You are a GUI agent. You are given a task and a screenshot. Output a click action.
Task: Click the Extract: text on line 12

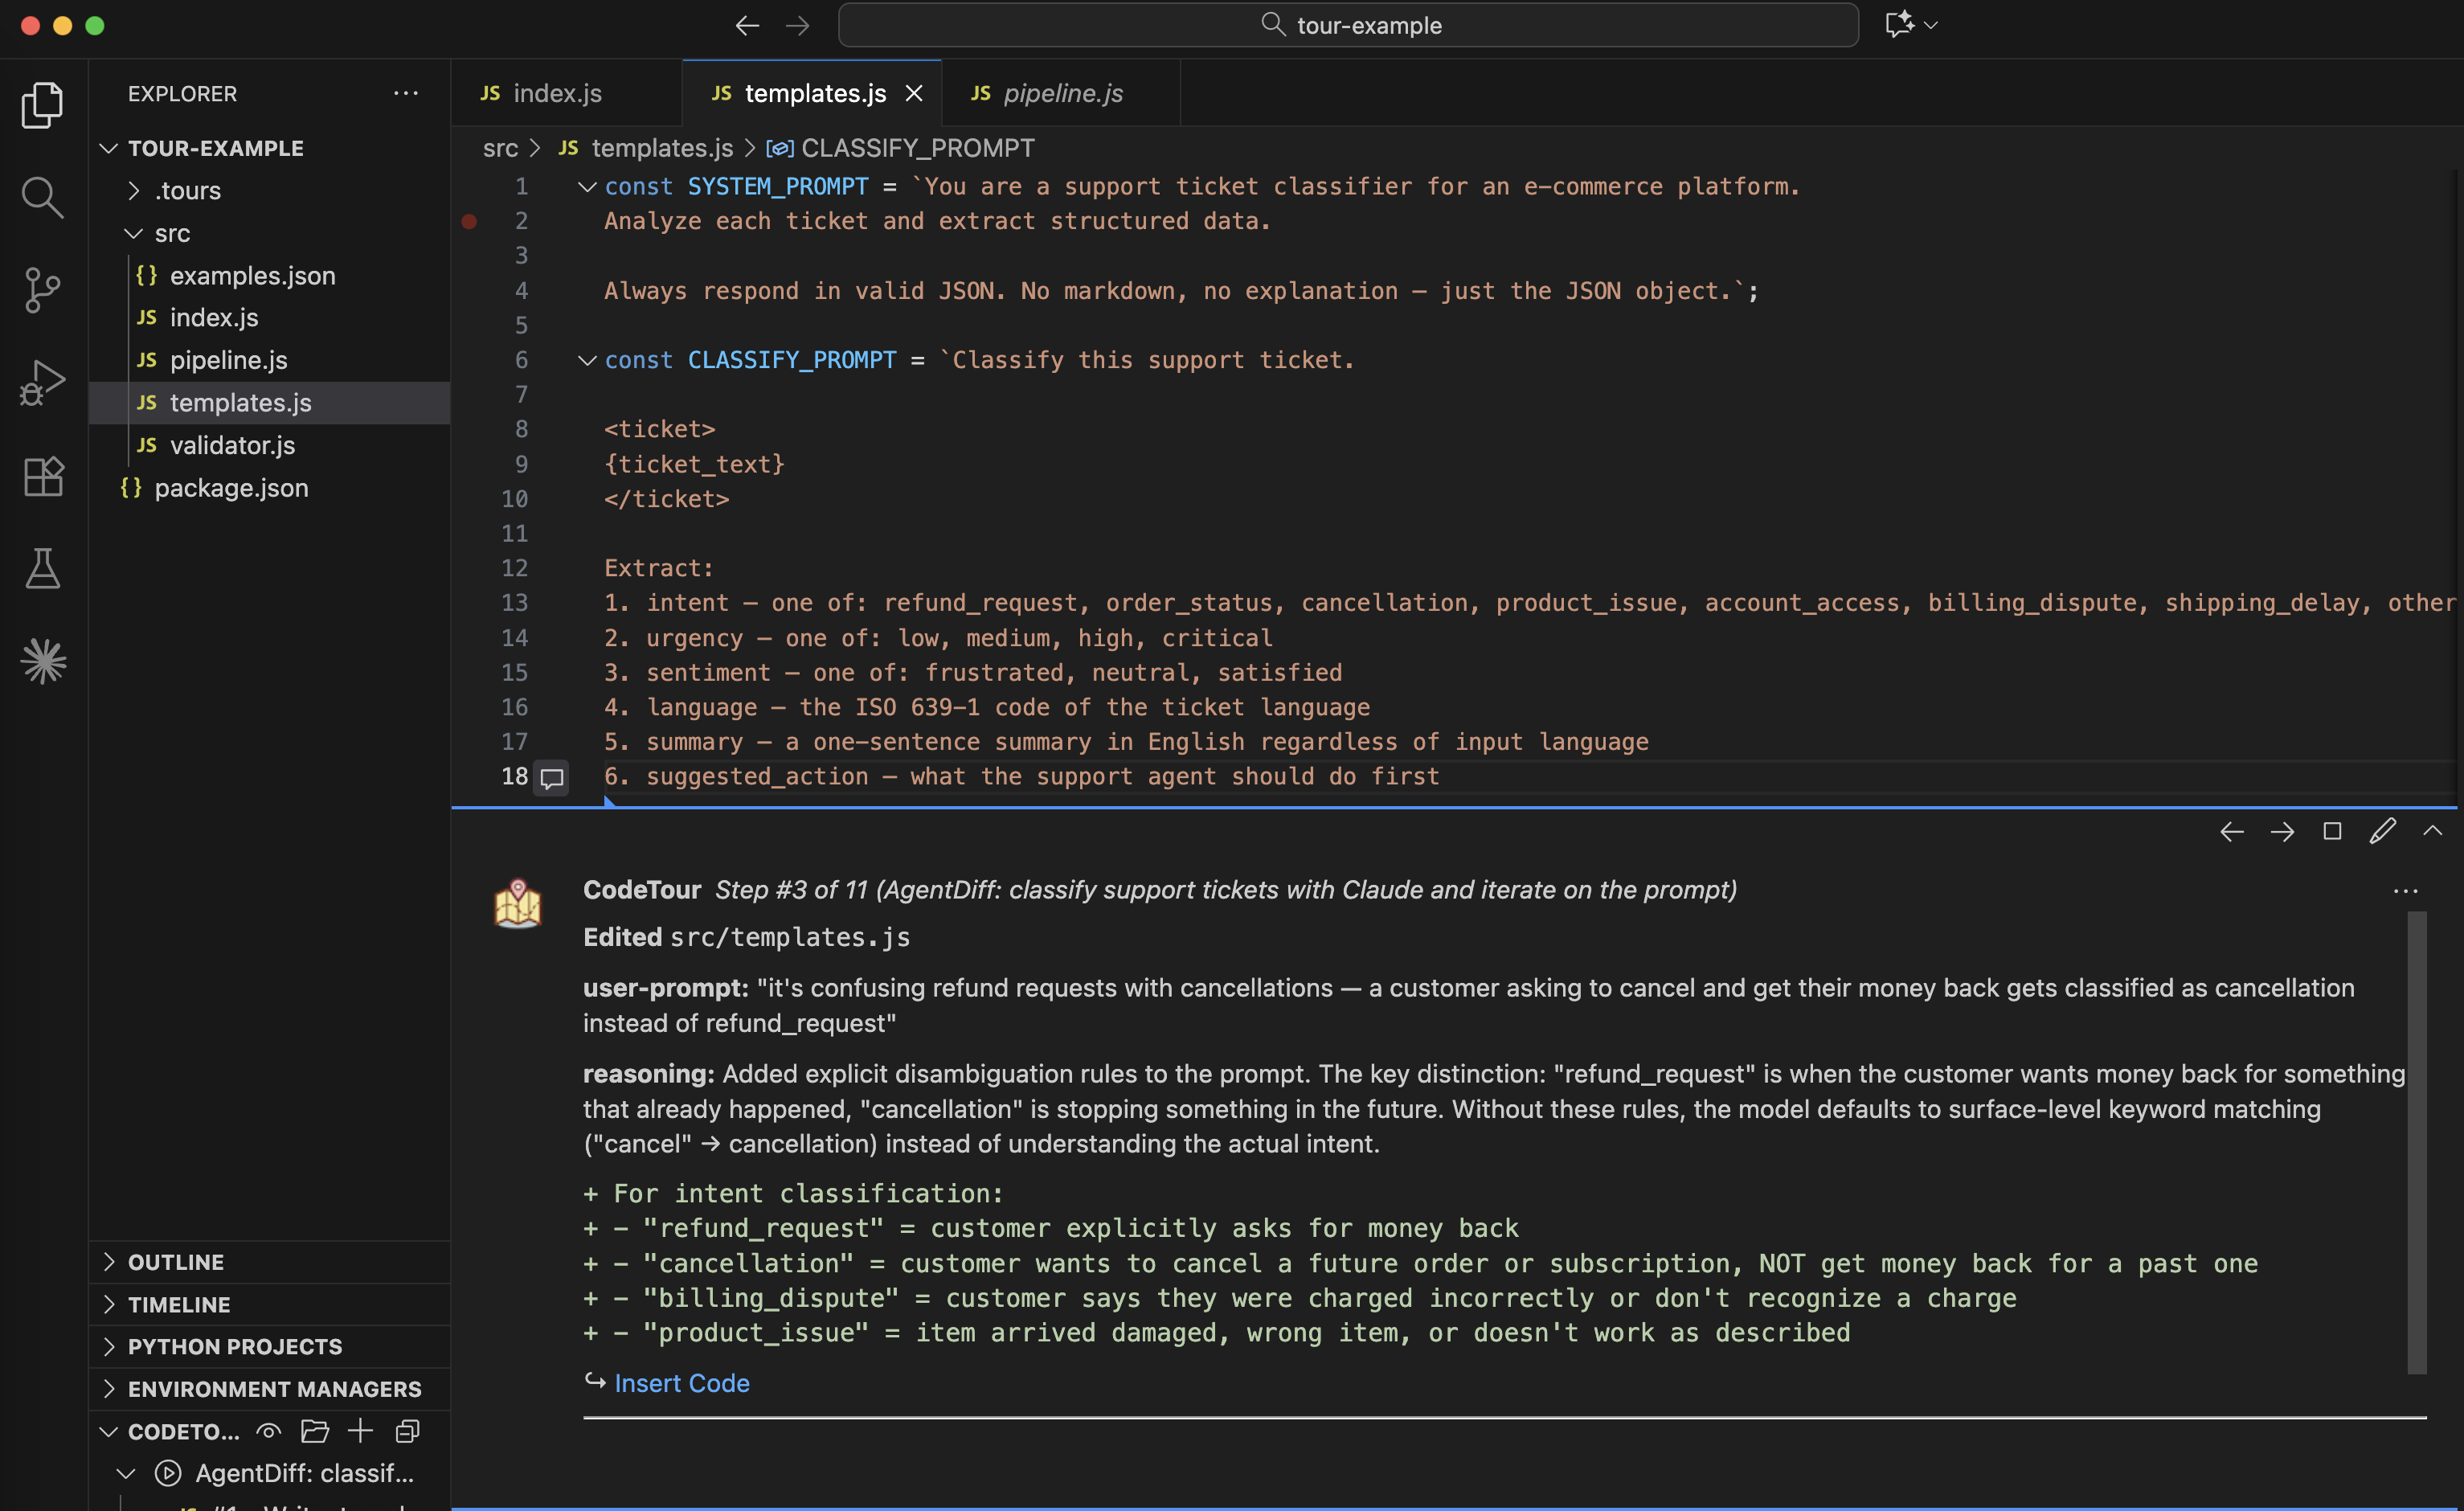point(658,568)
